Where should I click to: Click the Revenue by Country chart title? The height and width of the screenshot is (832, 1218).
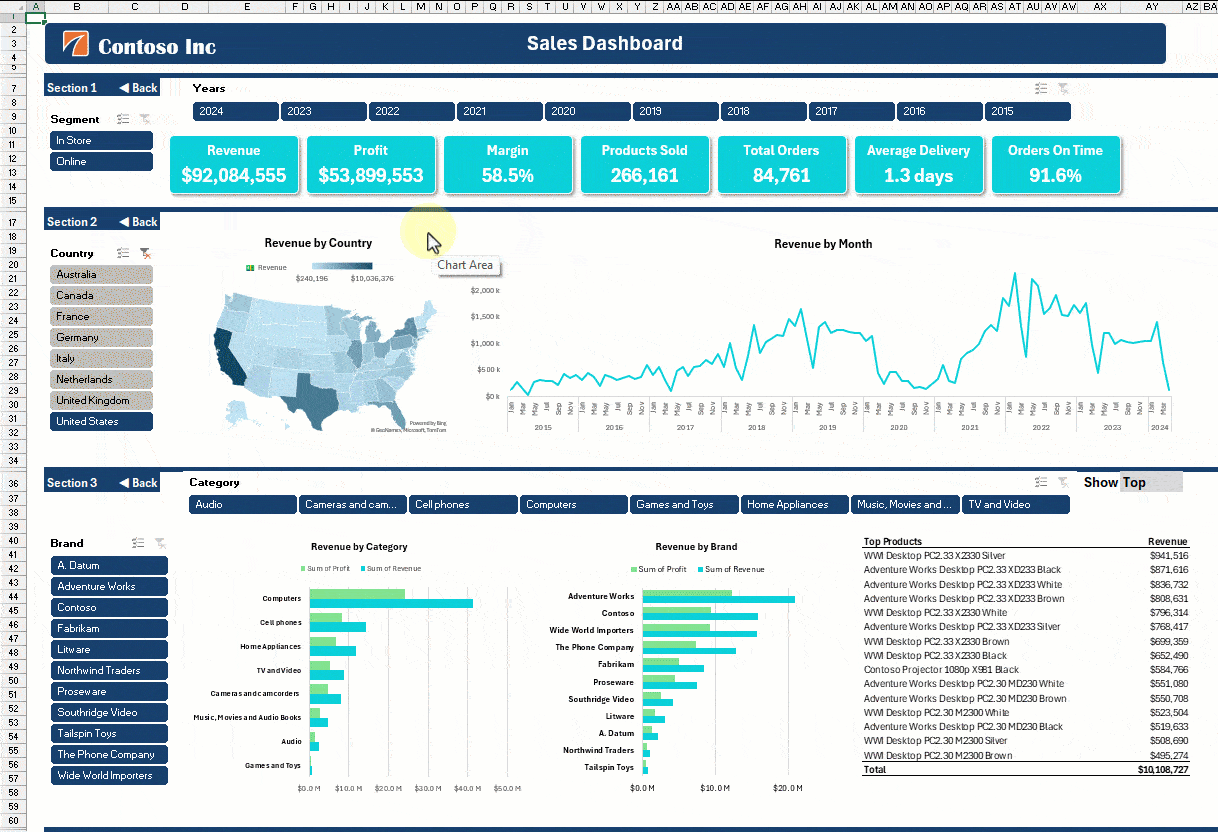[x=318, y=243]
